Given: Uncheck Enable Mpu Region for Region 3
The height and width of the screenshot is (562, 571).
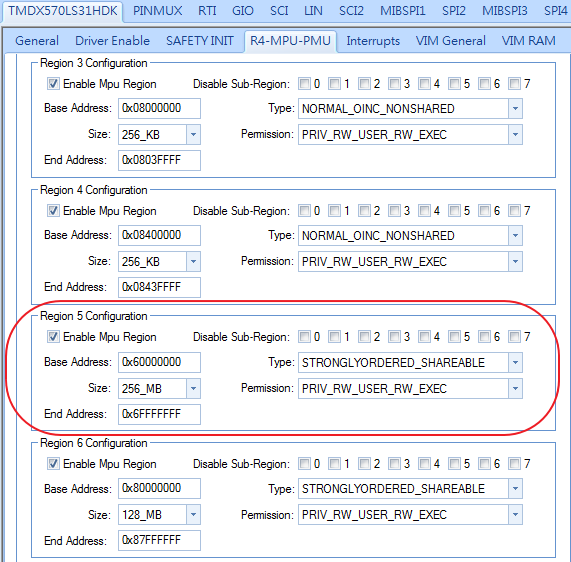Looking at the screenshot, I should pyautogui.click(x=53, y=84).
